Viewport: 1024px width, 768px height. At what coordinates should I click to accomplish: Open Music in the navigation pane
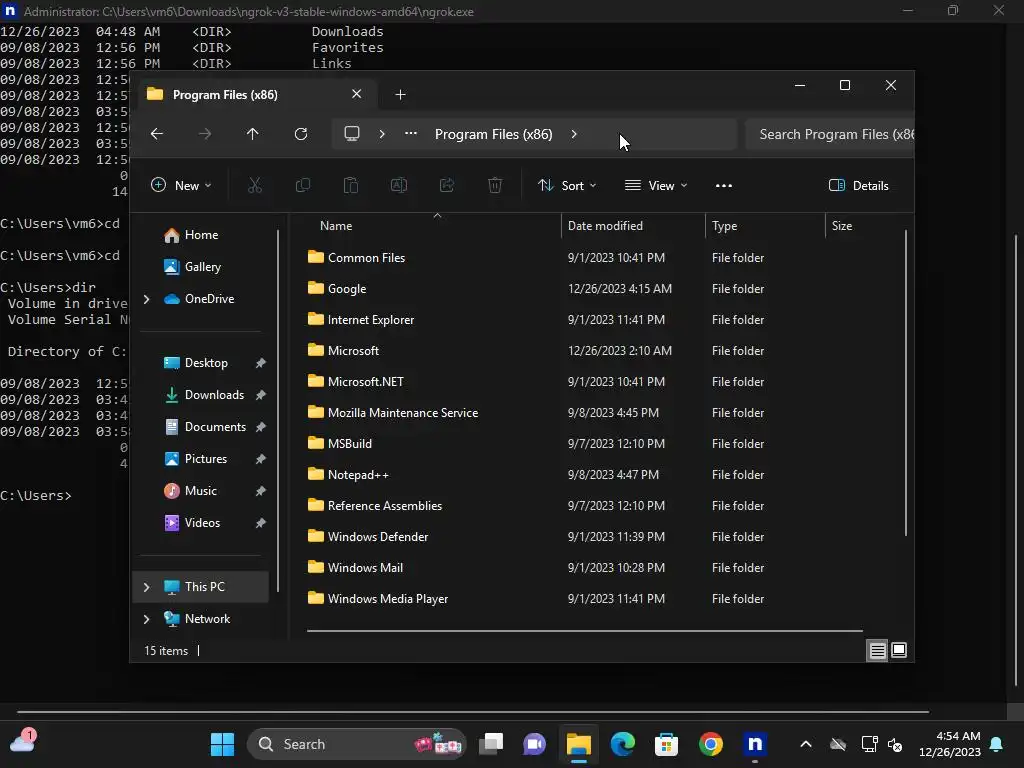pyautogui.click(x=200, y=491)
